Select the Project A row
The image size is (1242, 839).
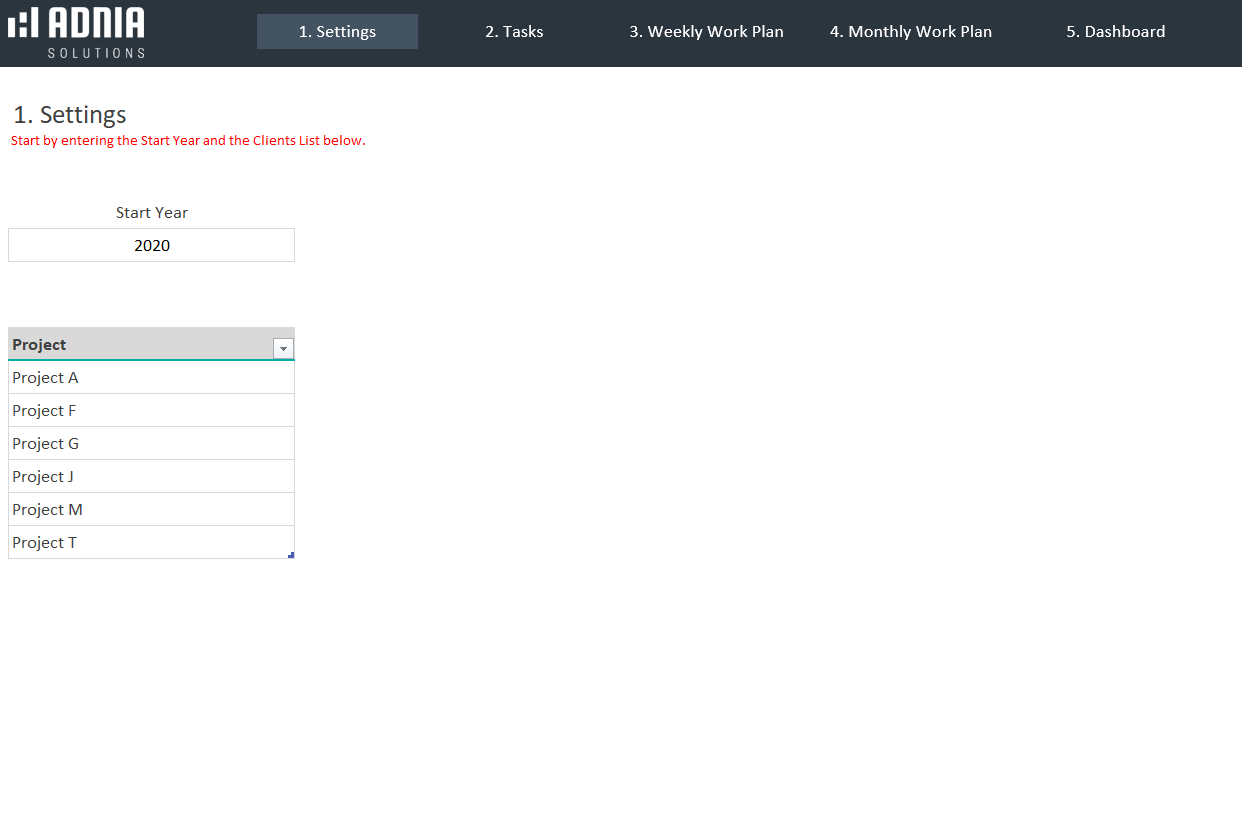[151, 378]
